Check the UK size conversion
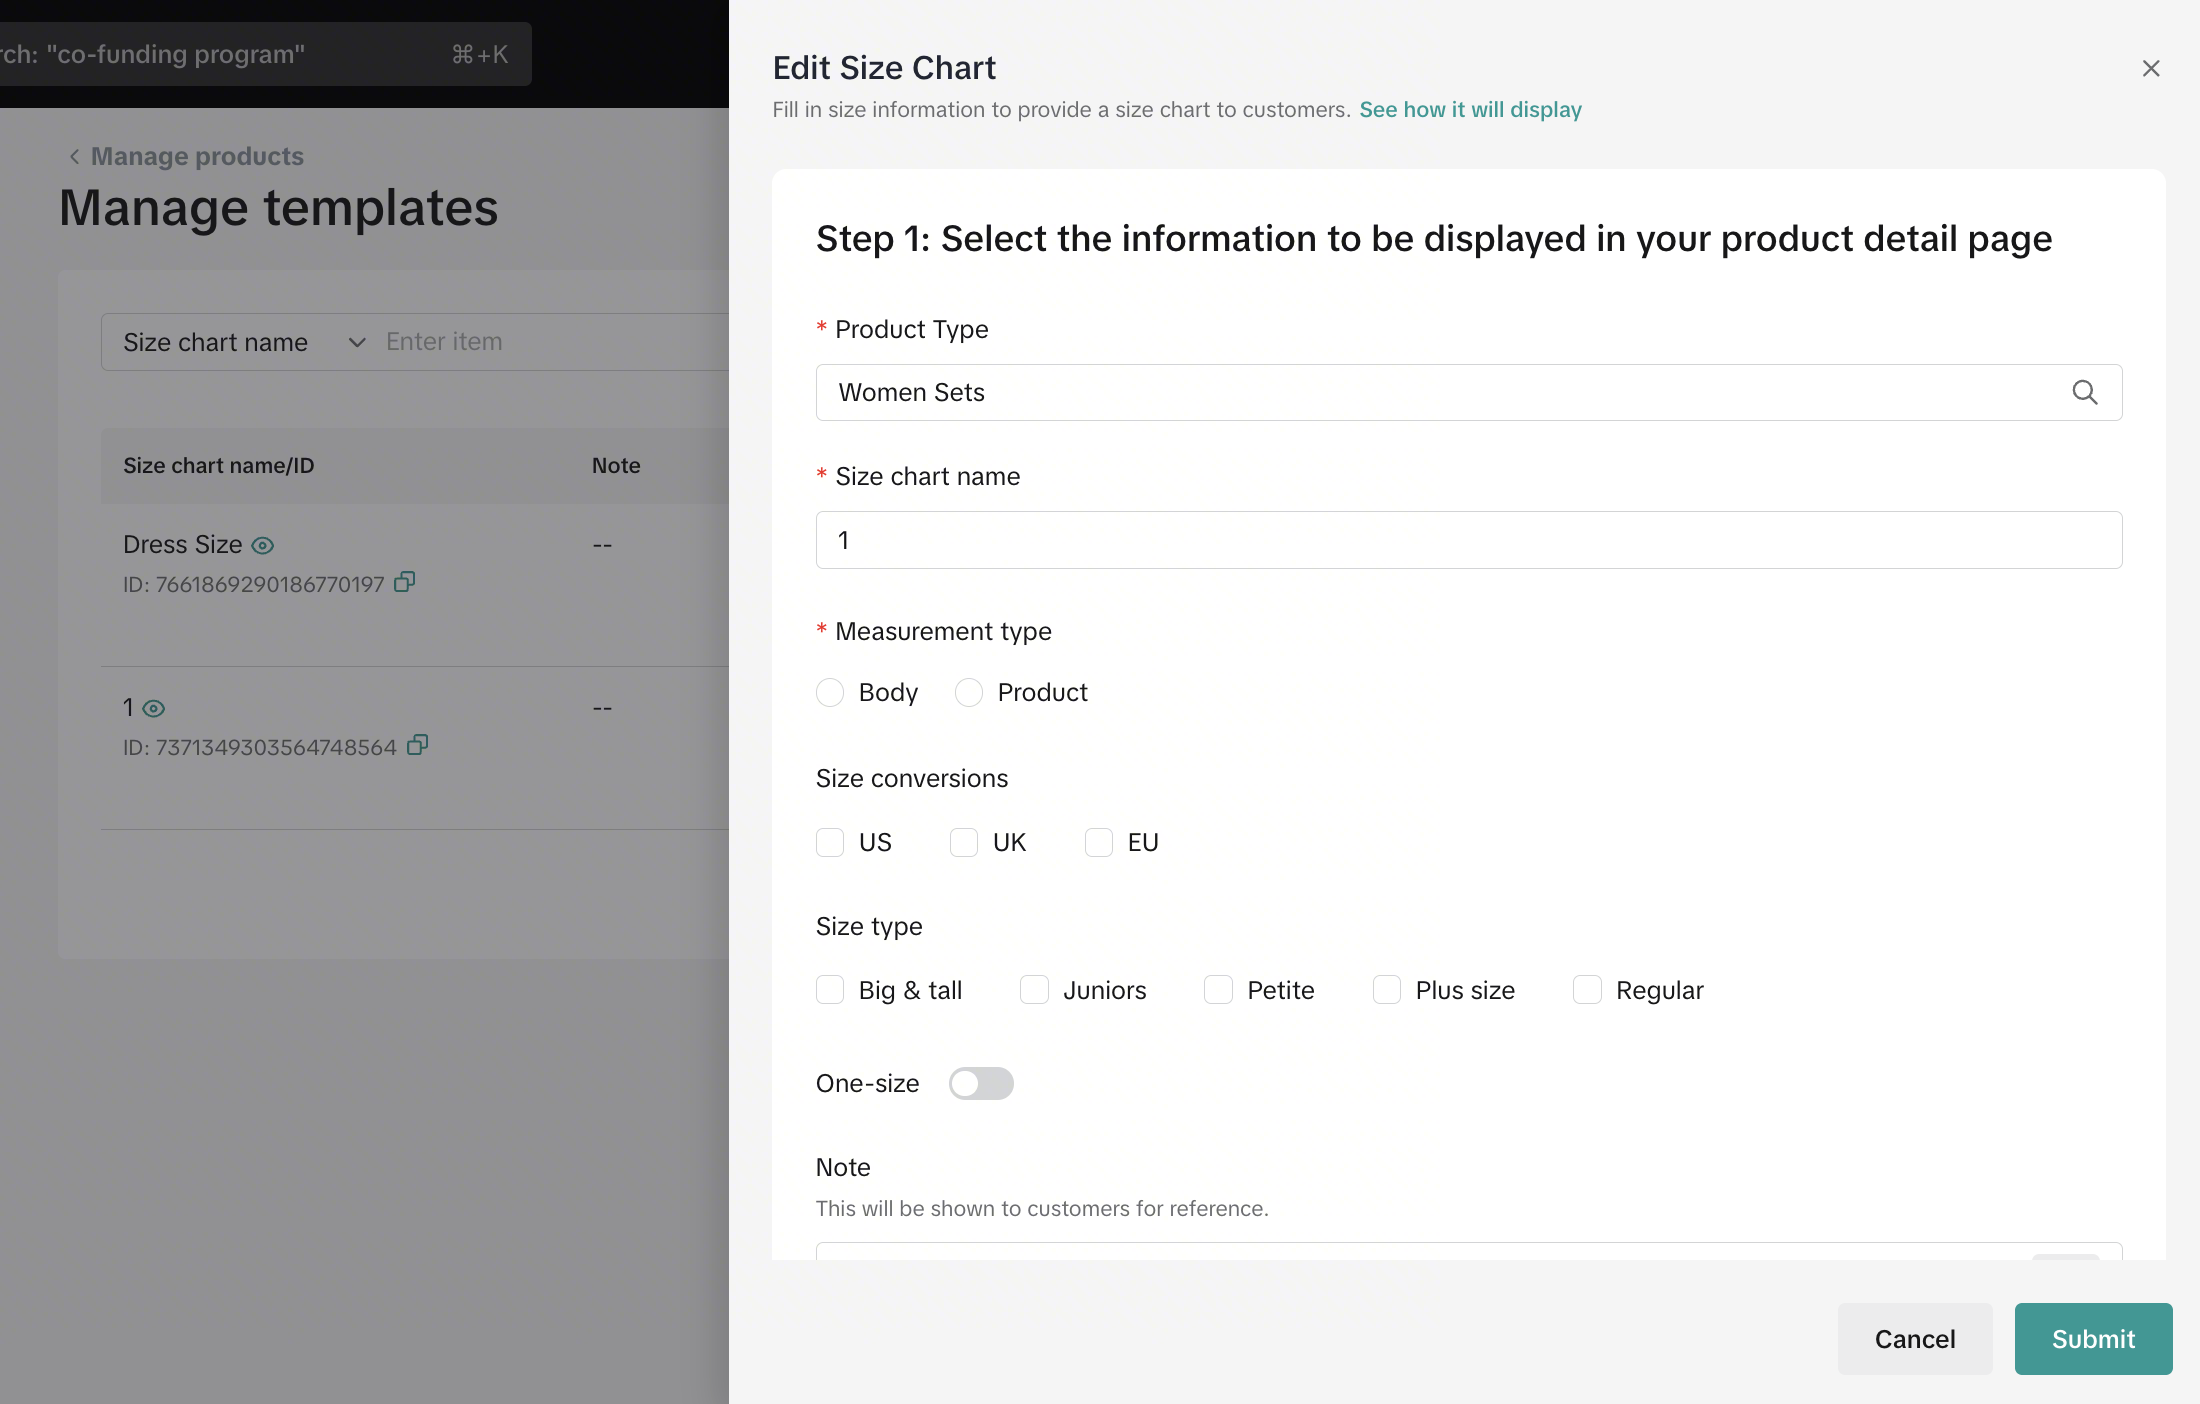 point(964,842)
